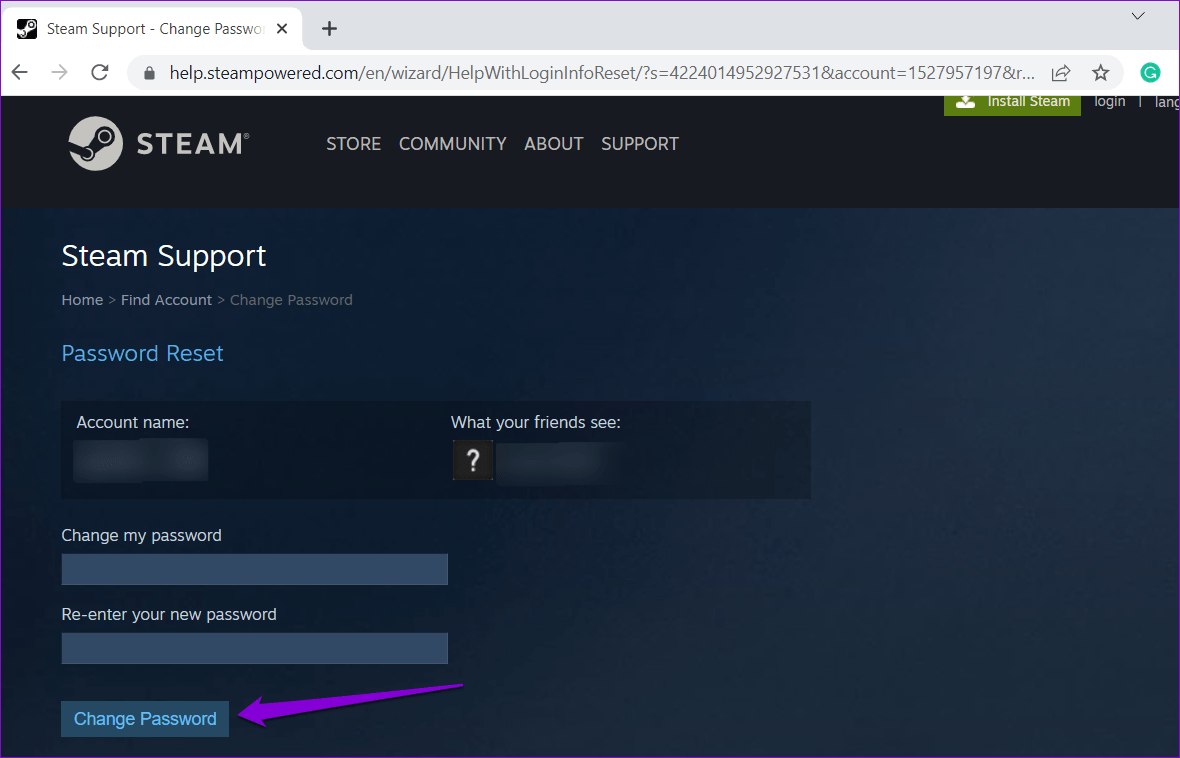1180x758 pixels.
Task: Click the question mark avatar placeholder
Action: [x=473, y=460]
